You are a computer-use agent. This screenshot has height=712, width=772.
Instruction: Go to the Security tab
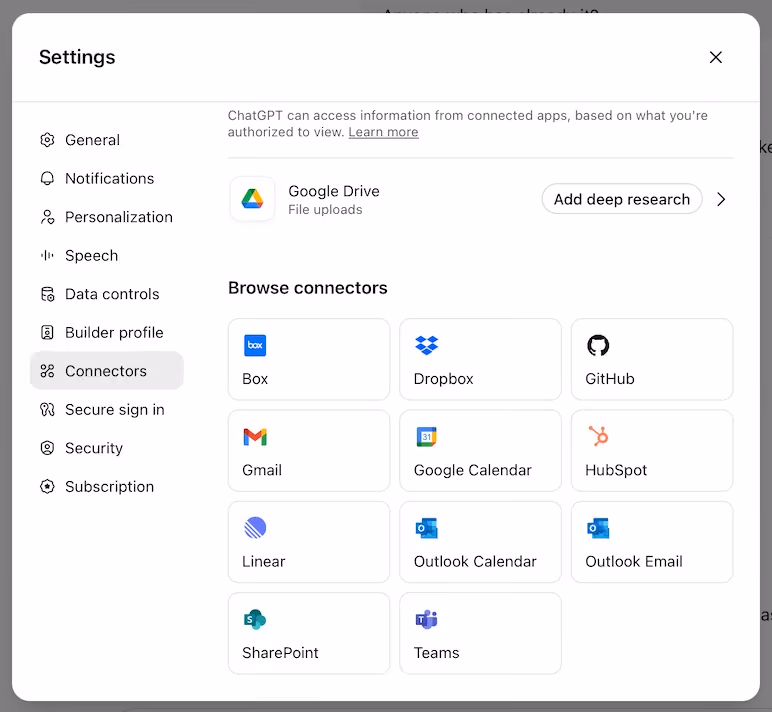click(x=106, y=448)
